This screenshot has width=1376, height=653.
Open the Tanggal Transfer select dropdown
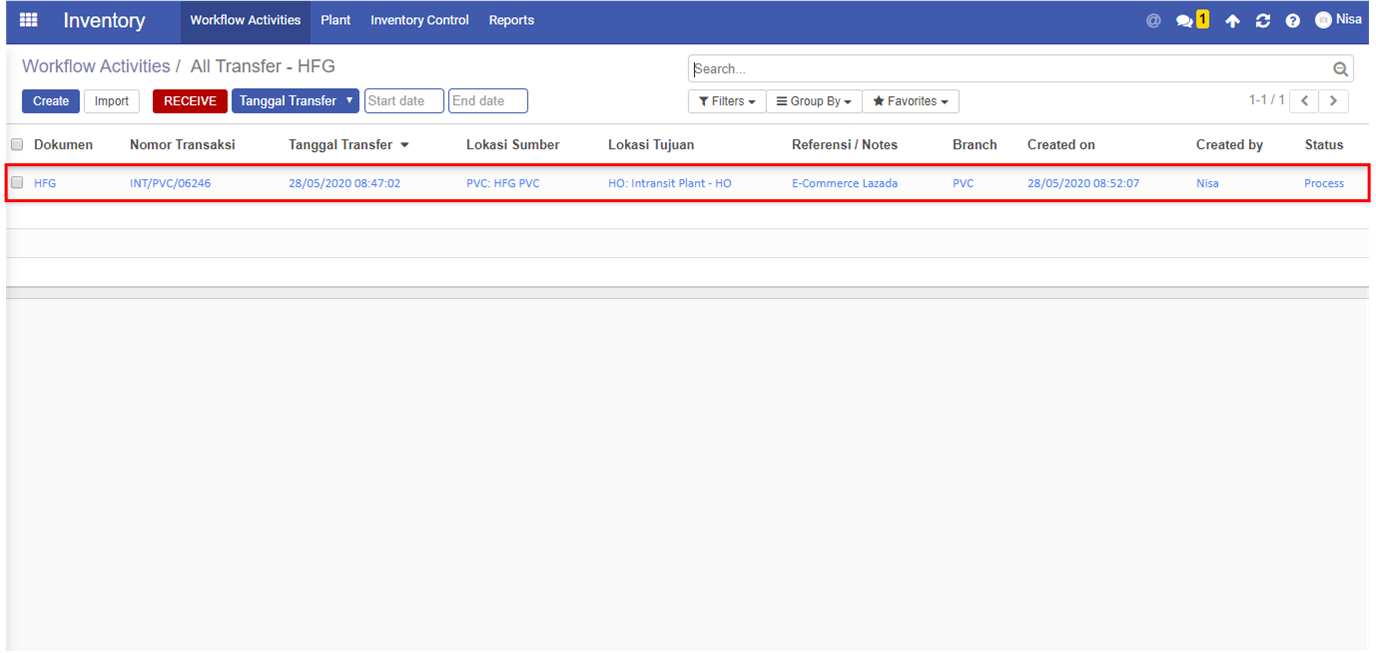tap(295, 101)
